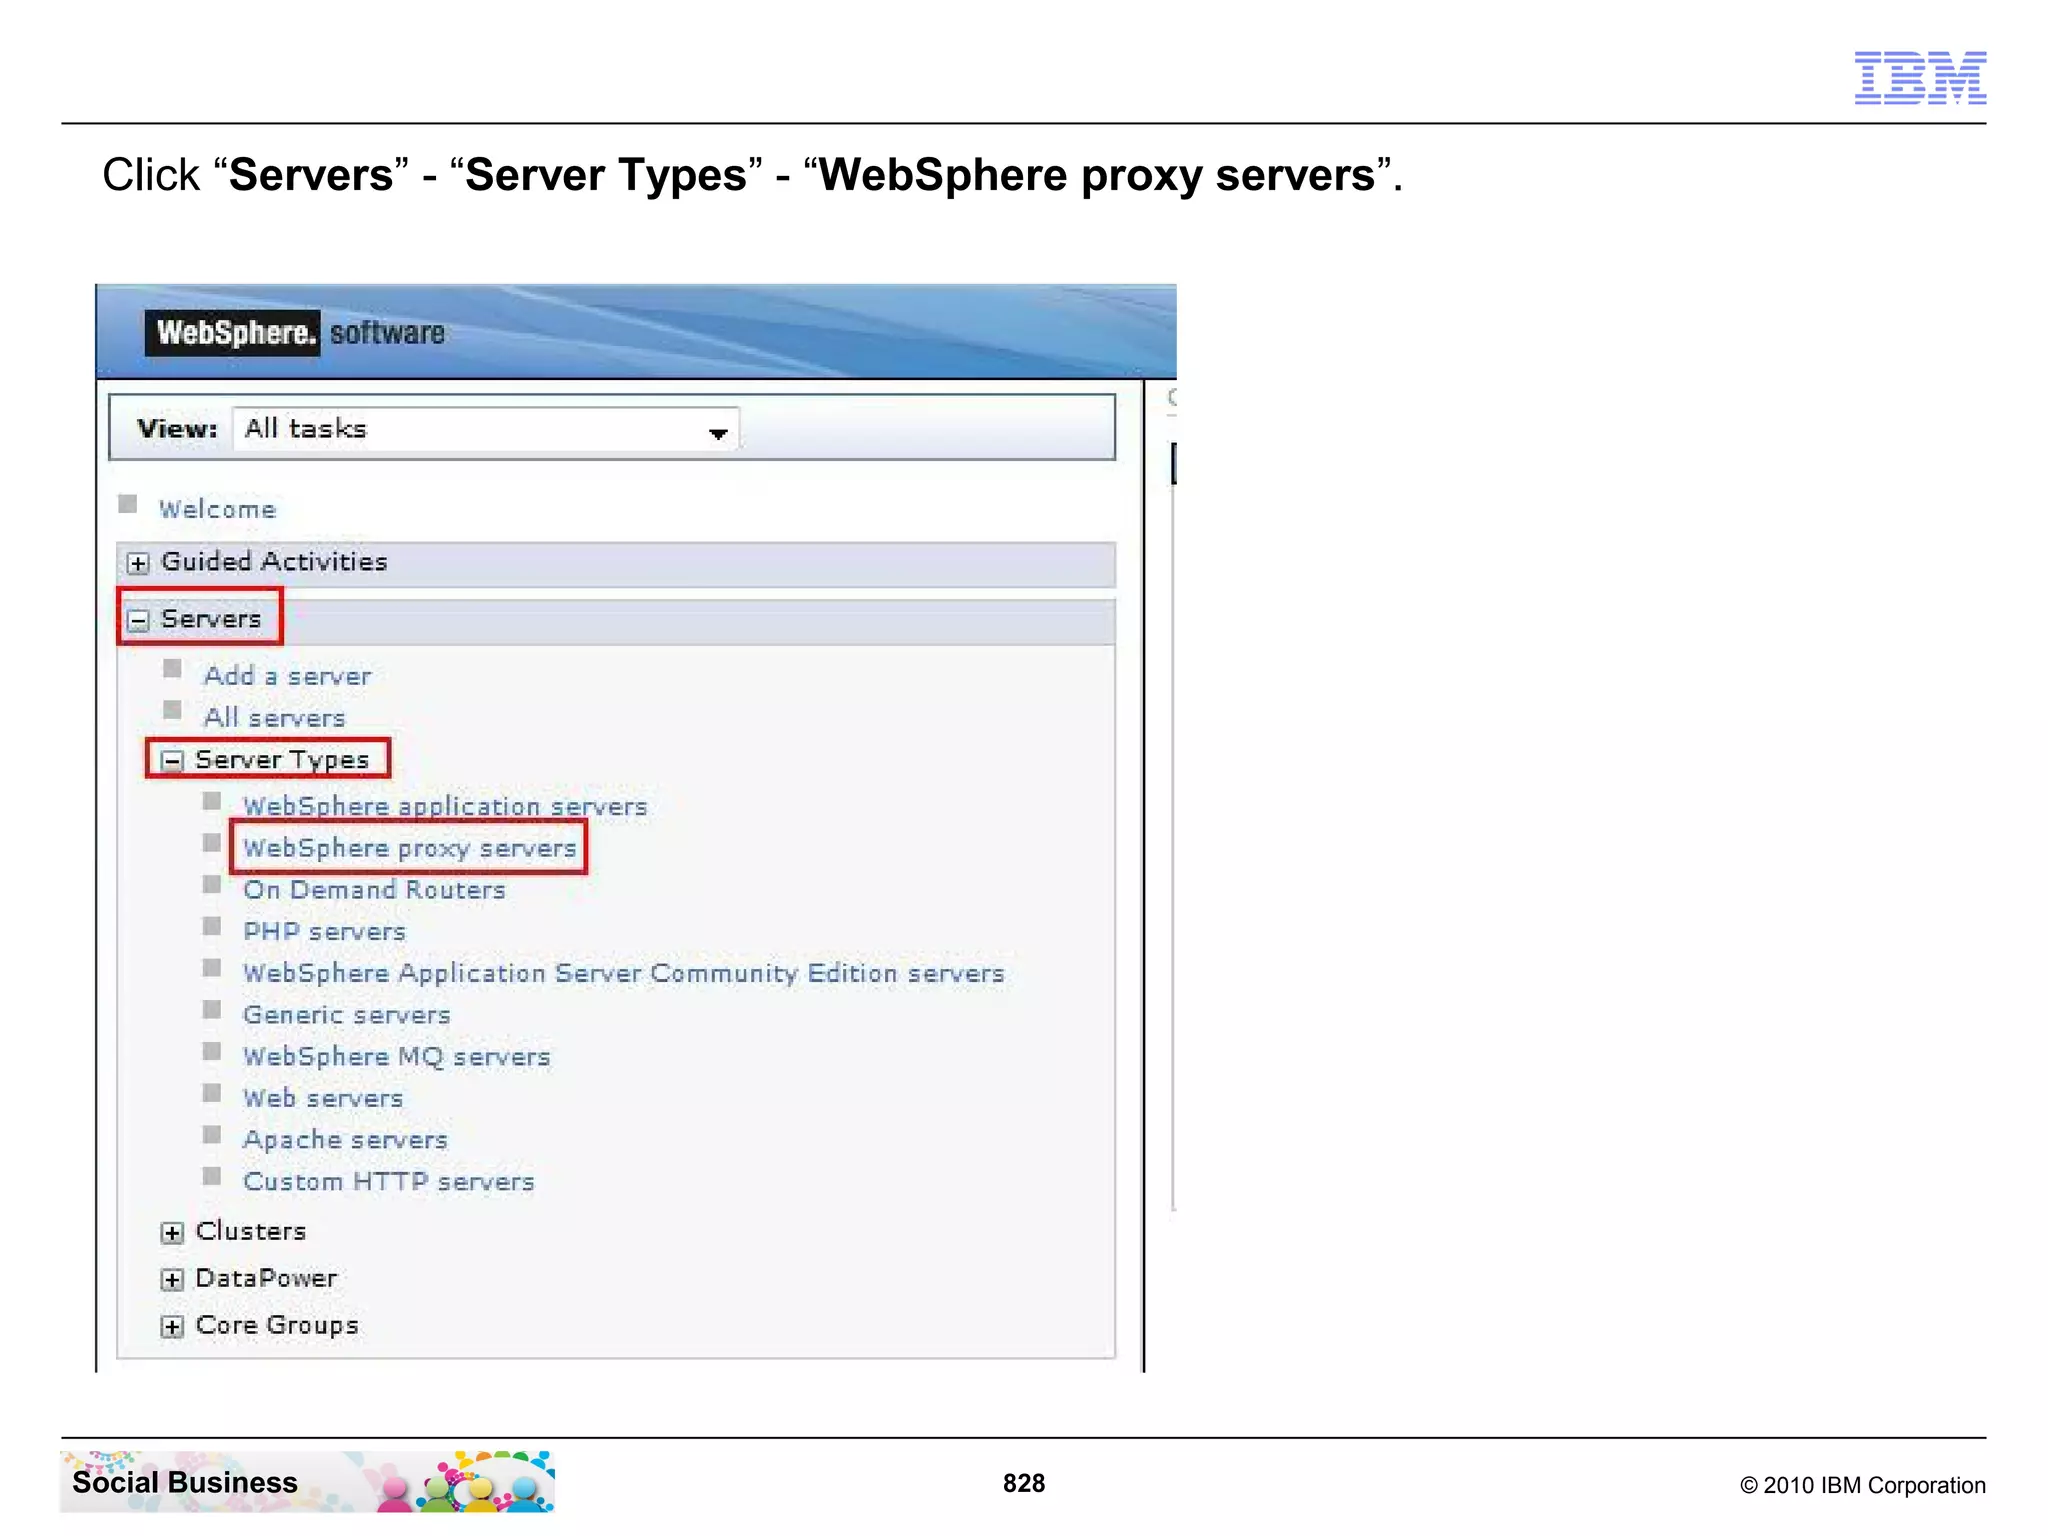Click the Add a server link
Image resolution: width=2048 pixels, height=1536 pixels.
[x=287, y=676]
